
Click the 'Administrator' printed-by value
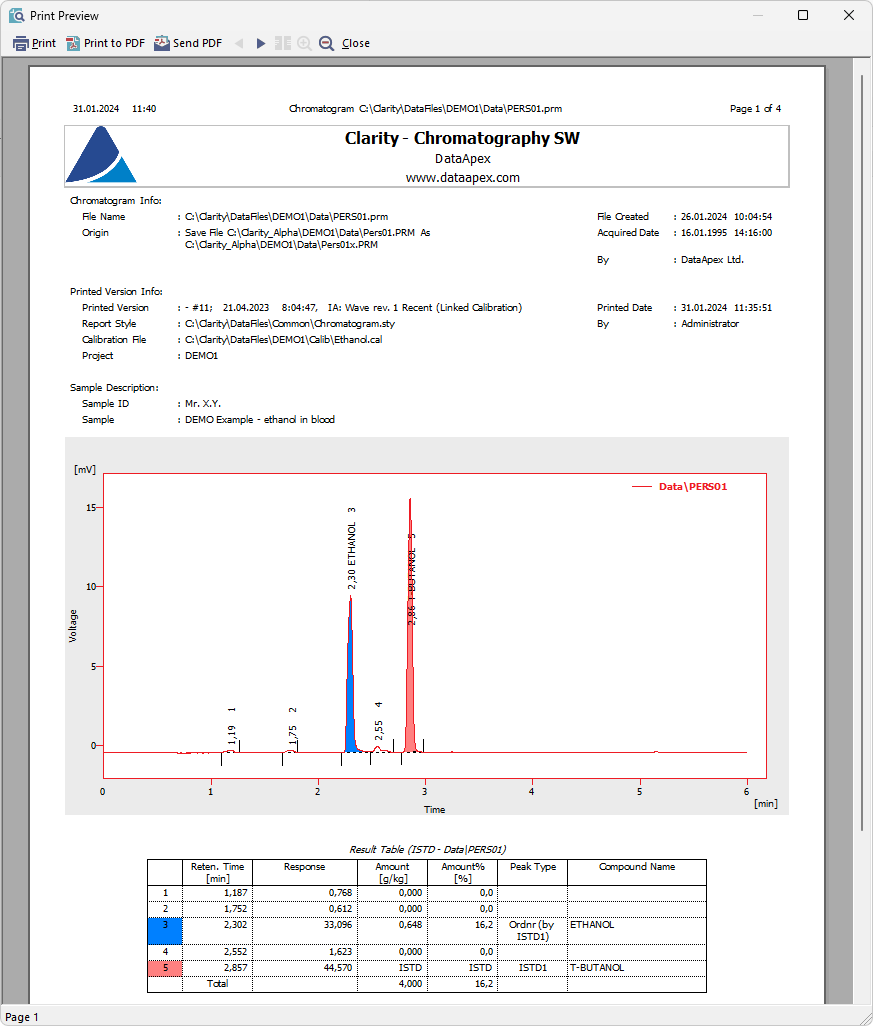coord(710,324)
